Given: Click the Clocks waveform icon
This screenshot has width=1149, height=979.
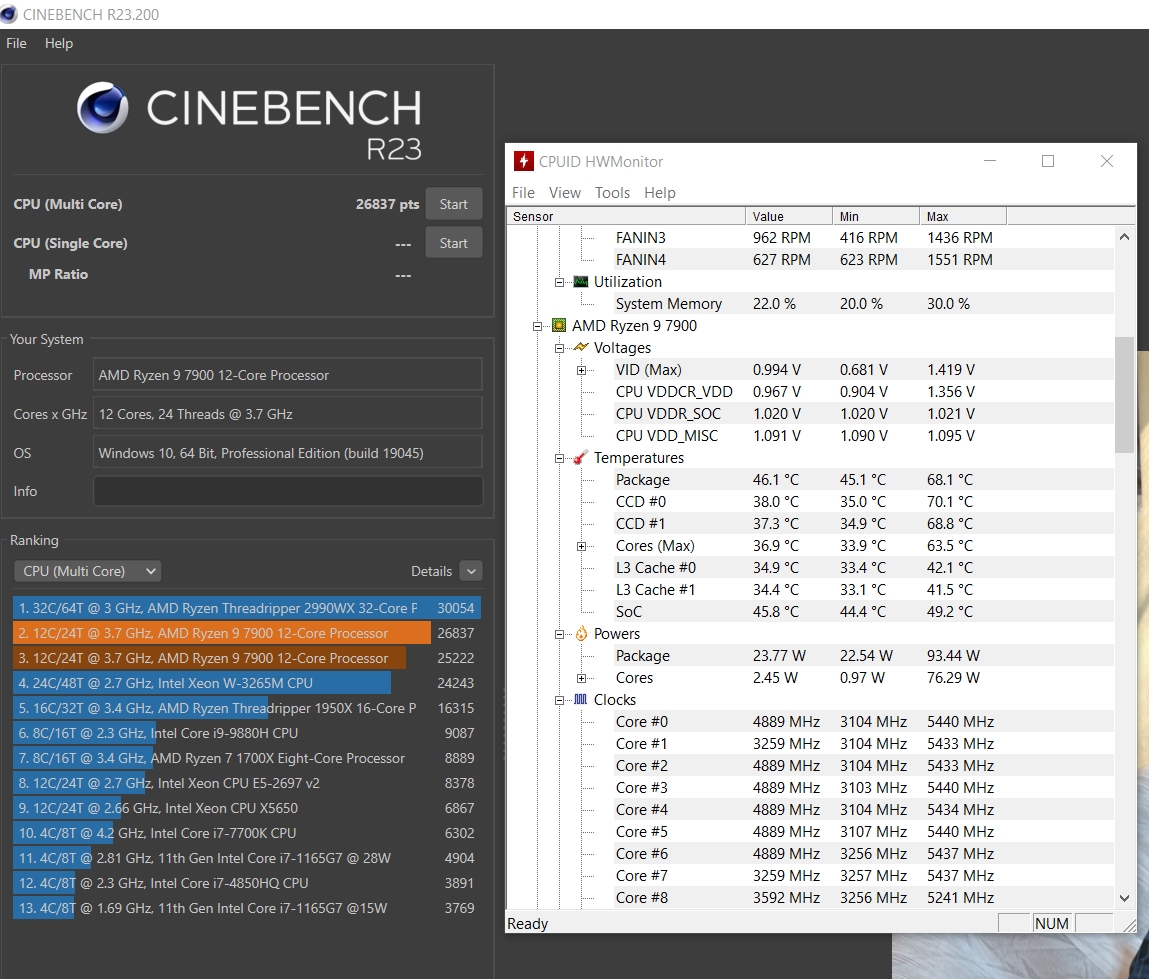Looking at the screenshot, I should [580, 700].
